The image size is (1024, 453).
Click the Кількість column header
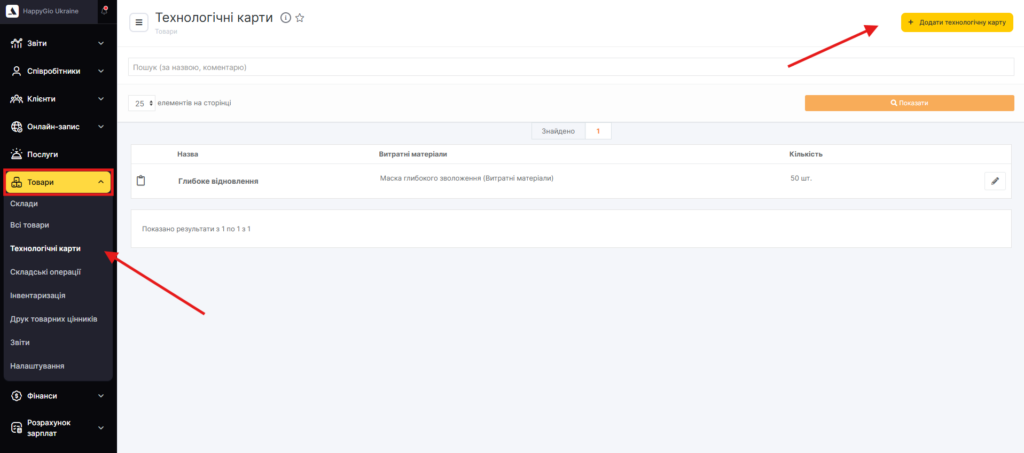click(806, 154)
